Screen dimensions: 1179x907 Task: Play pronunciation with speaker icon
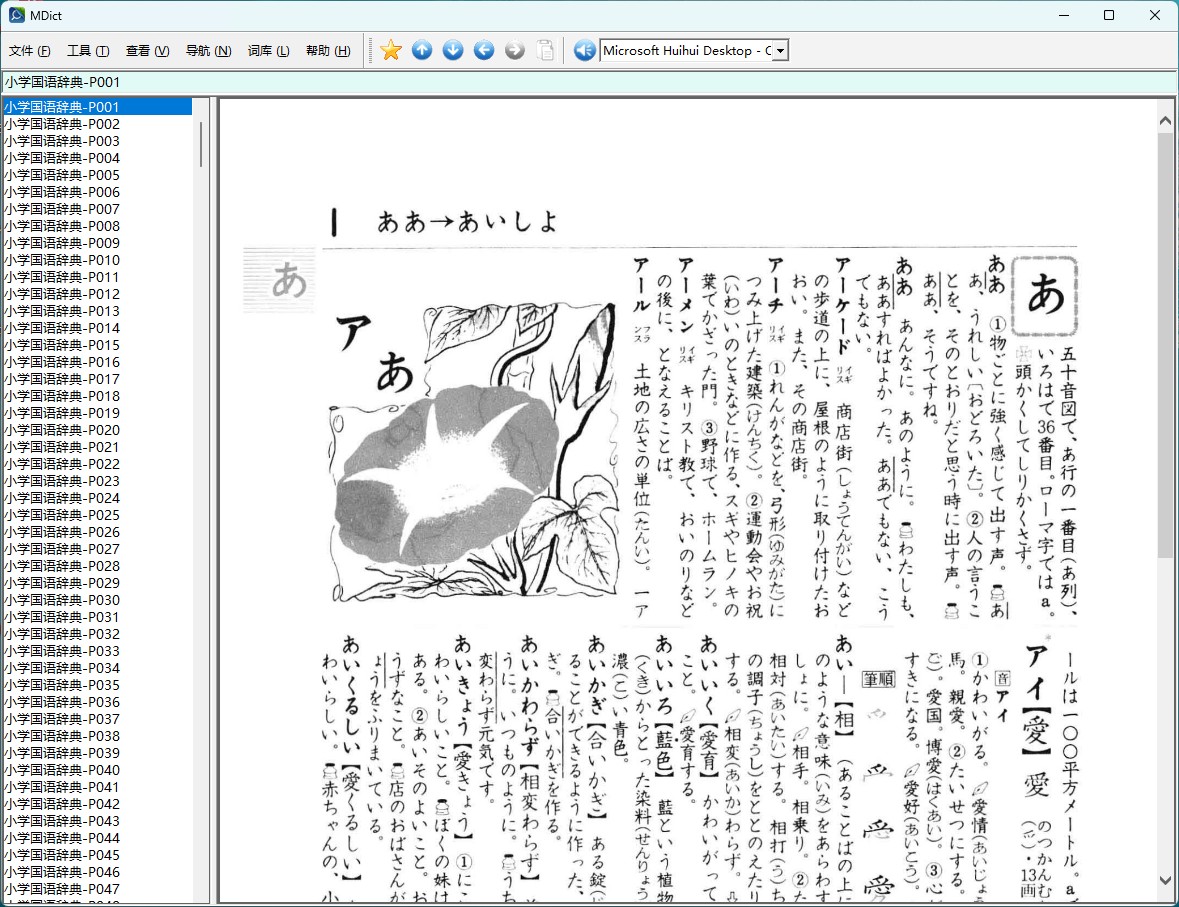click(584, 50)
